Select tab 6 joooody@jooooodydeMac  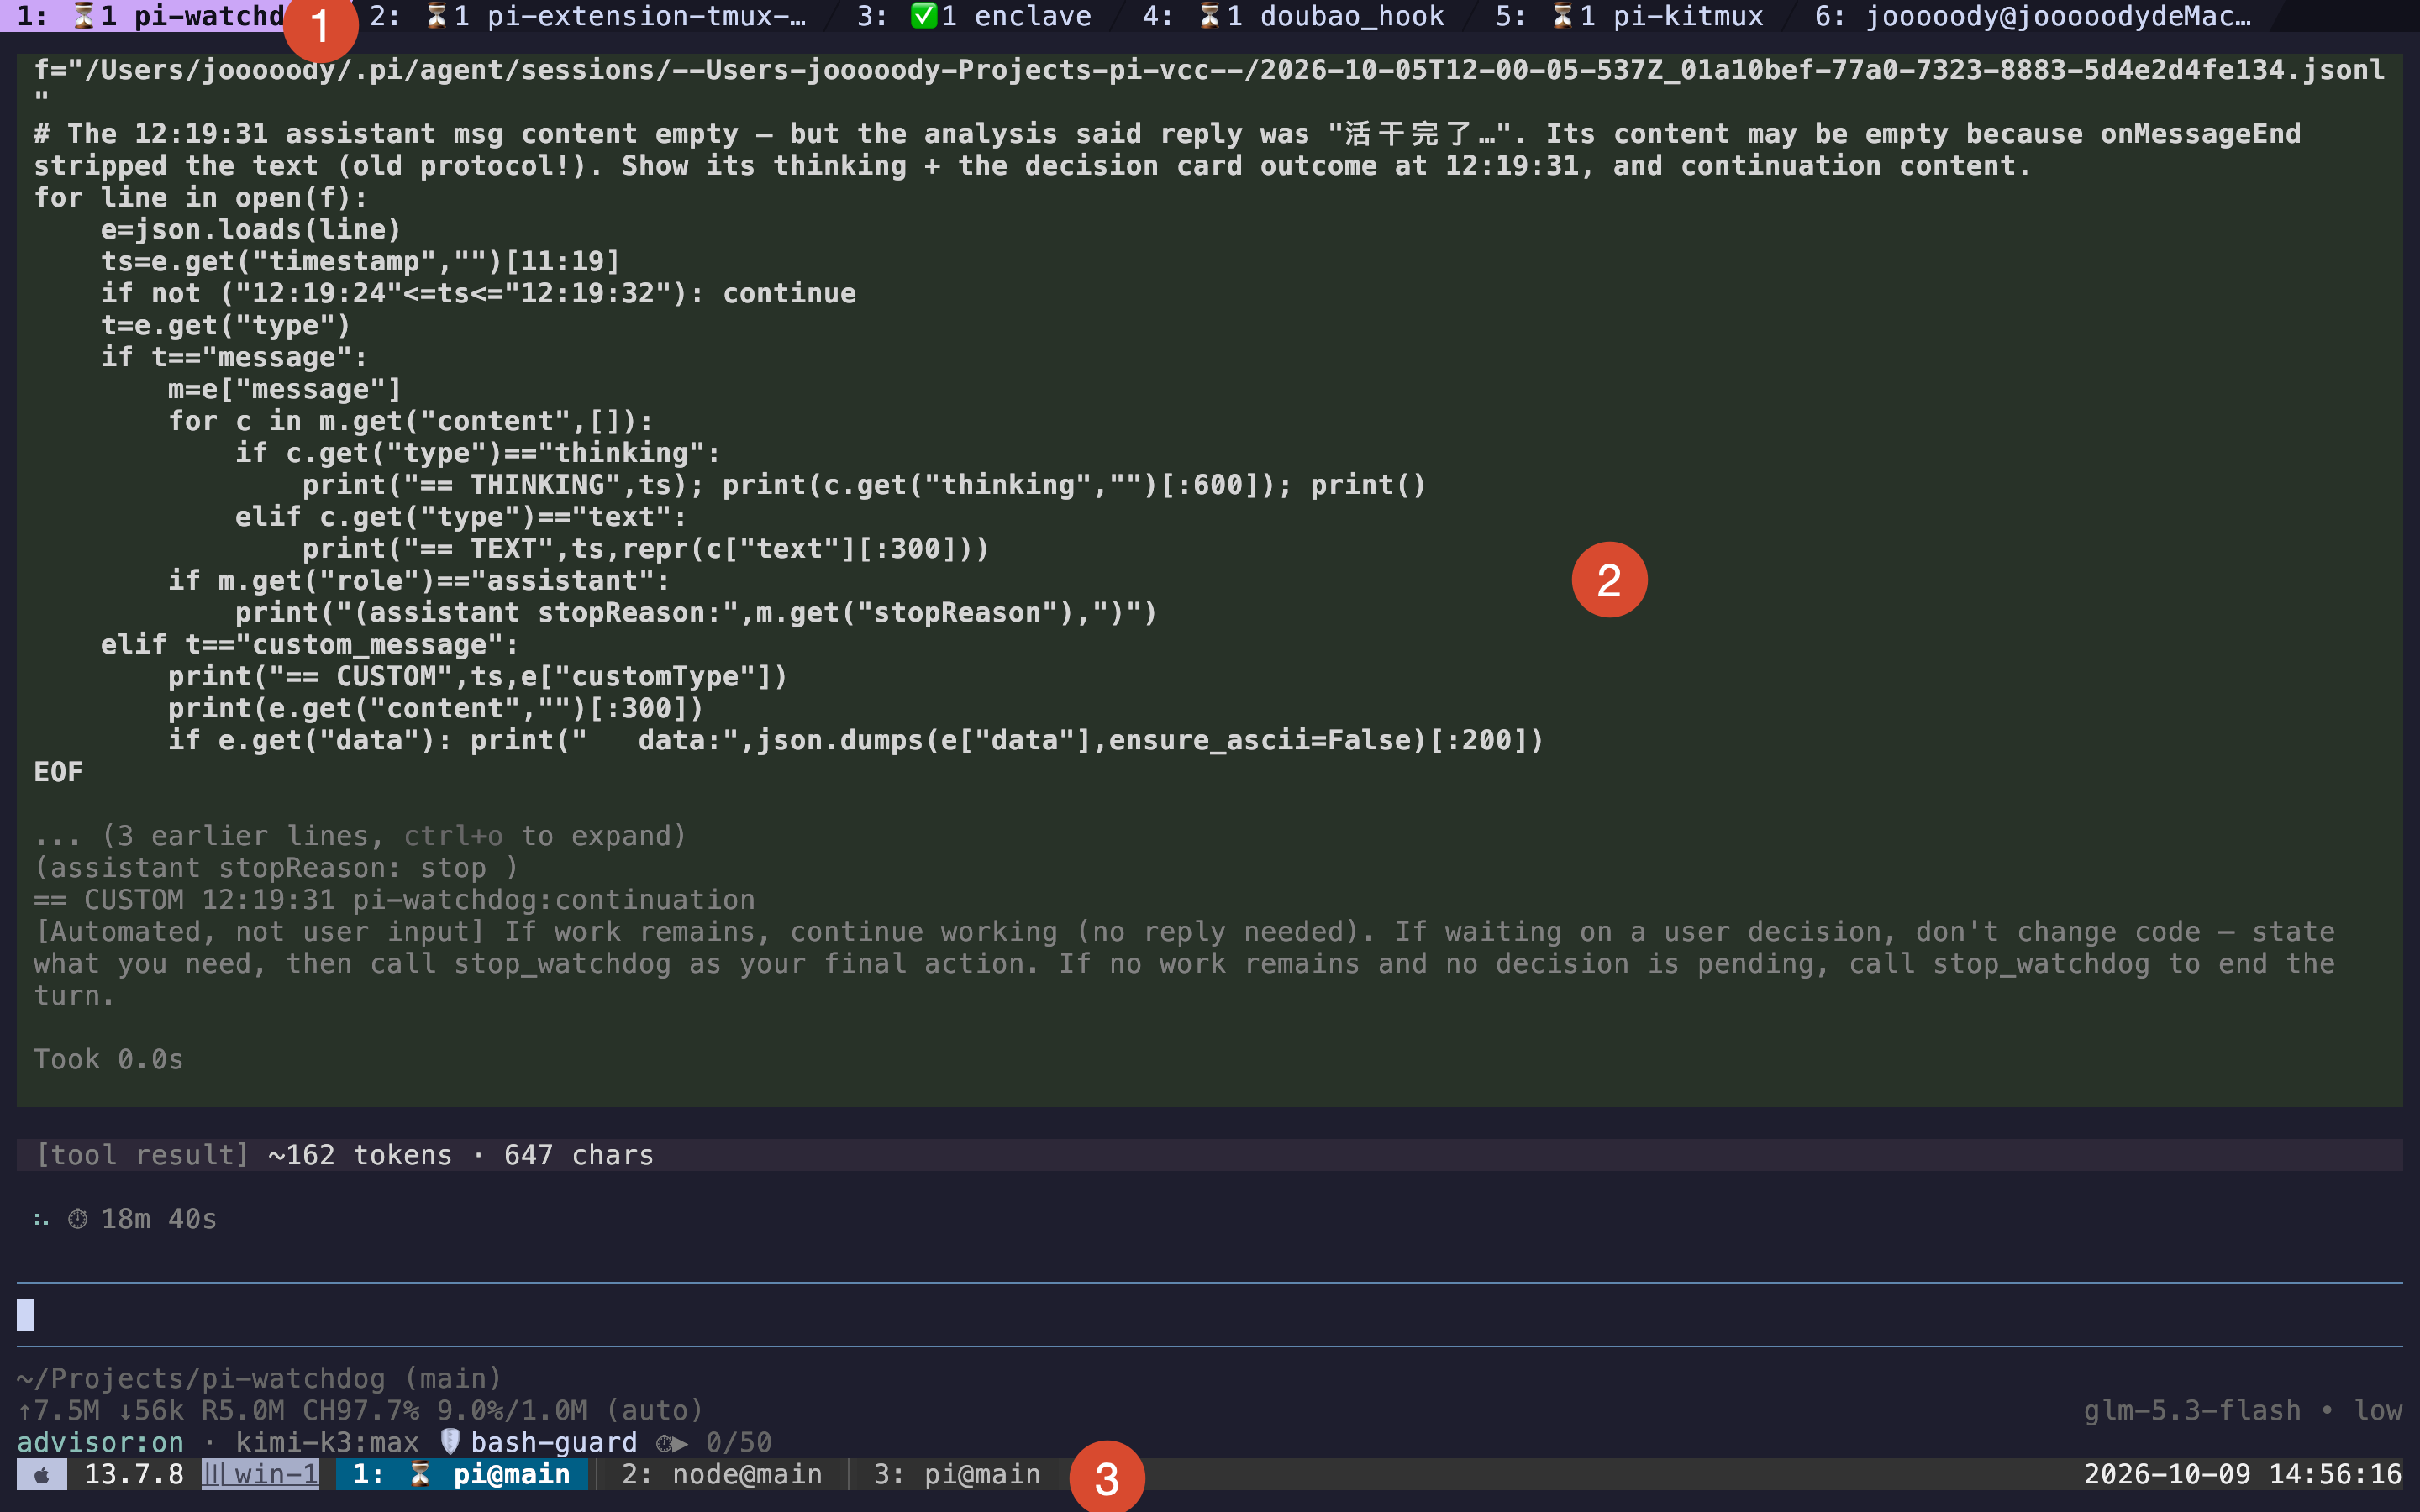2033,16
